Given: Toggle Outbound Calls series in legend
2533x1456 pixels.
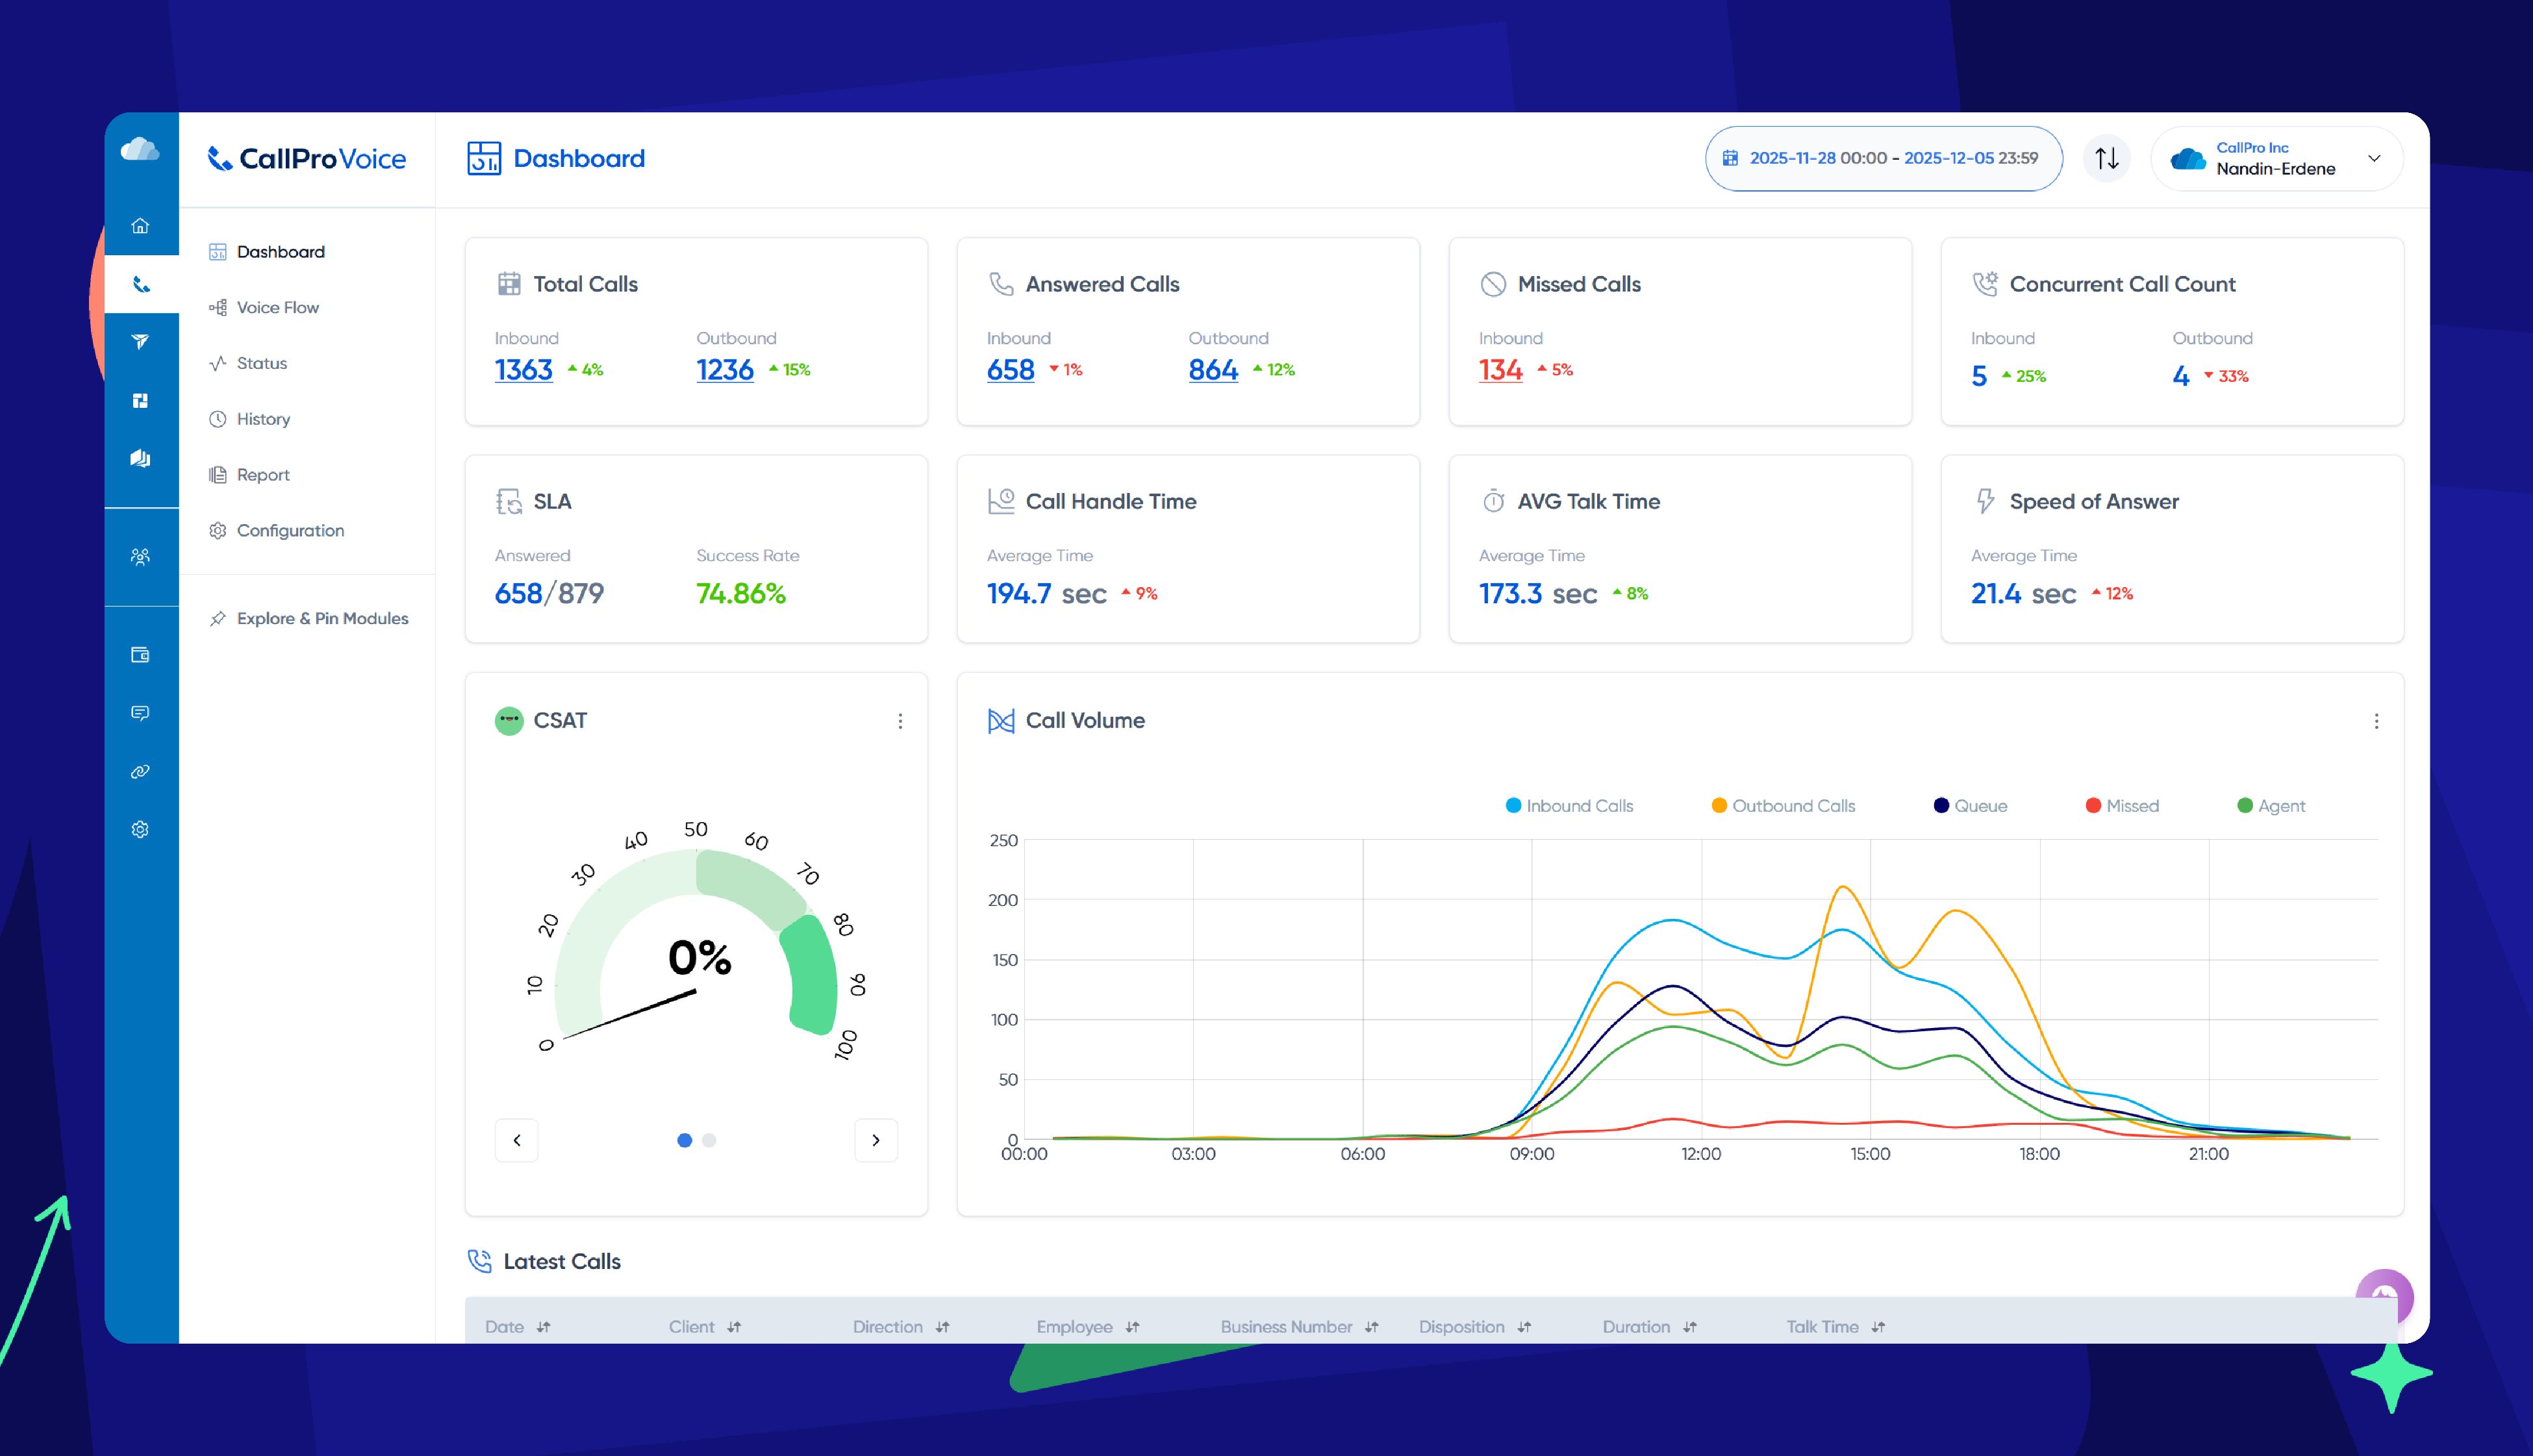Looking at the screenshot, I should (x=1783, y=806).
